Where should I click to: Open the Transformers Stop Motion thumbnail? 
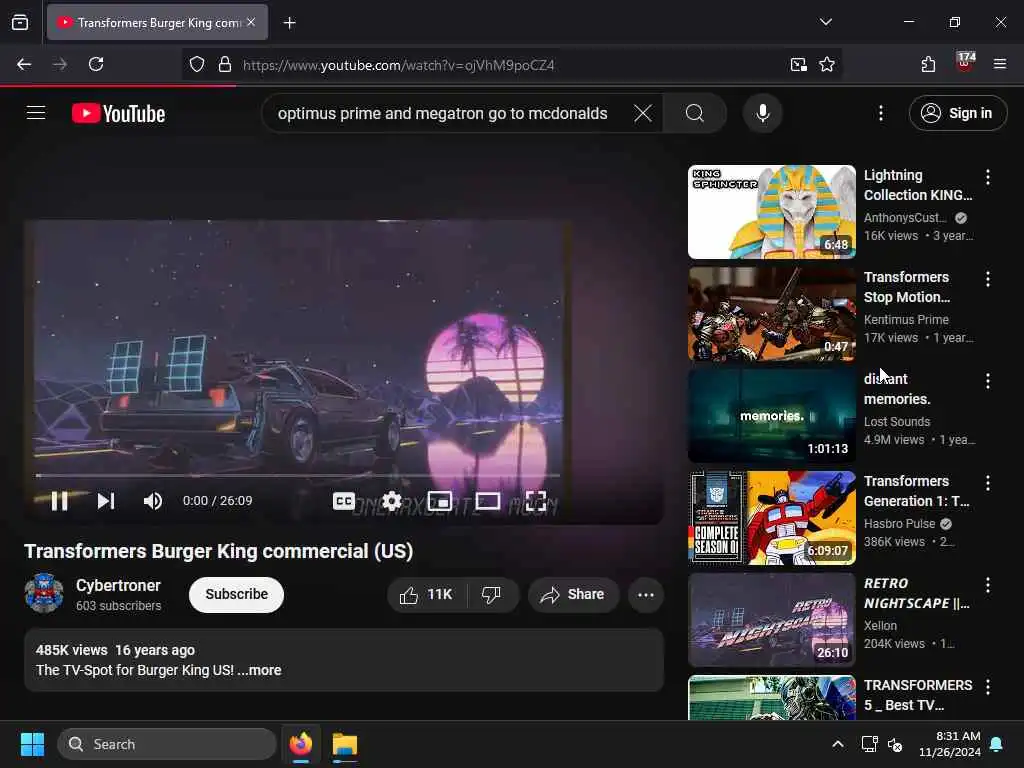pyautogui.click(x=771, y=313)
